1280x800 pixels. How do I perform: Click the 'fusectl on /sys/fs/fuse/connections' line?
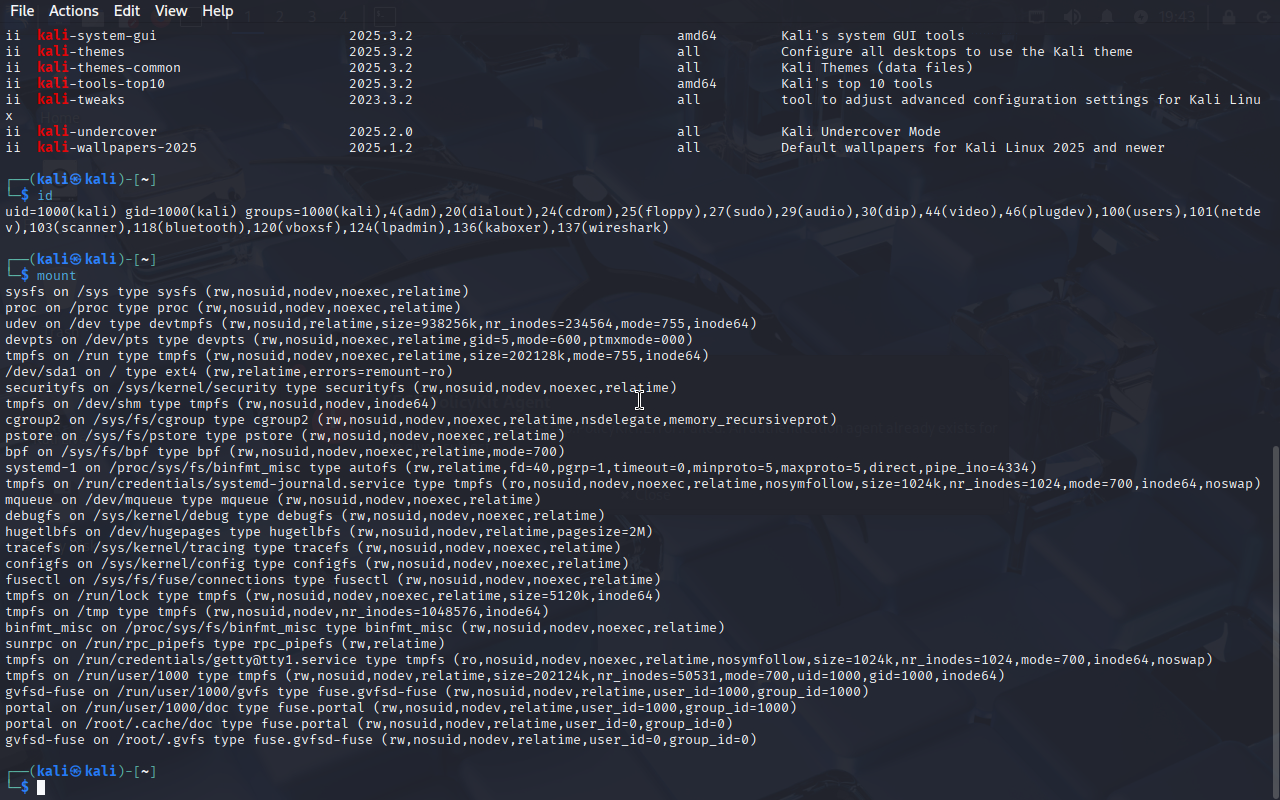pyautogui.click(x=333, y=579)
